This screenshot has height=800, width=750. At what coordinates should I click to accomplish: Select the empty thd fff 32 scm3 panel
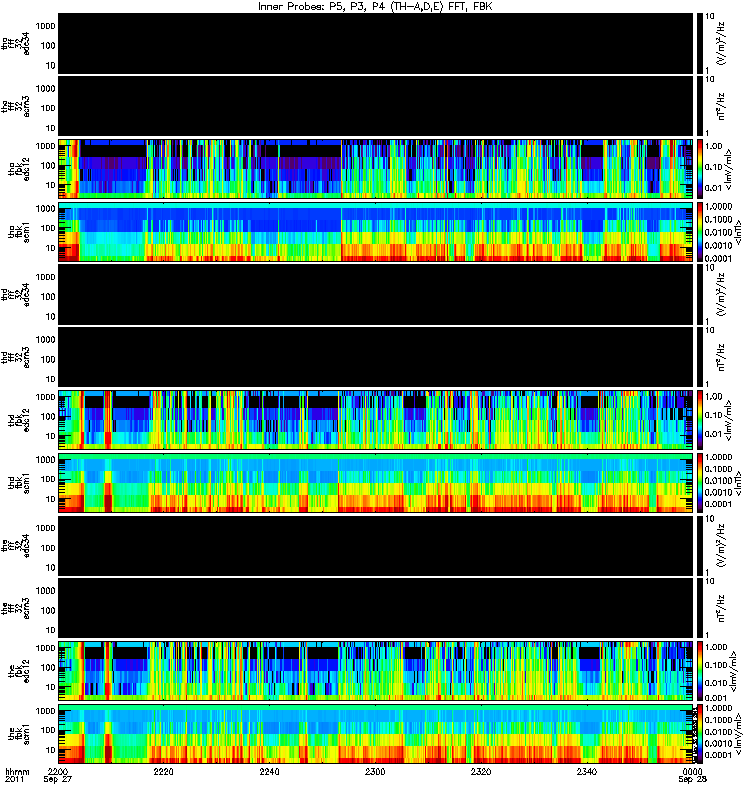point(376,357)
